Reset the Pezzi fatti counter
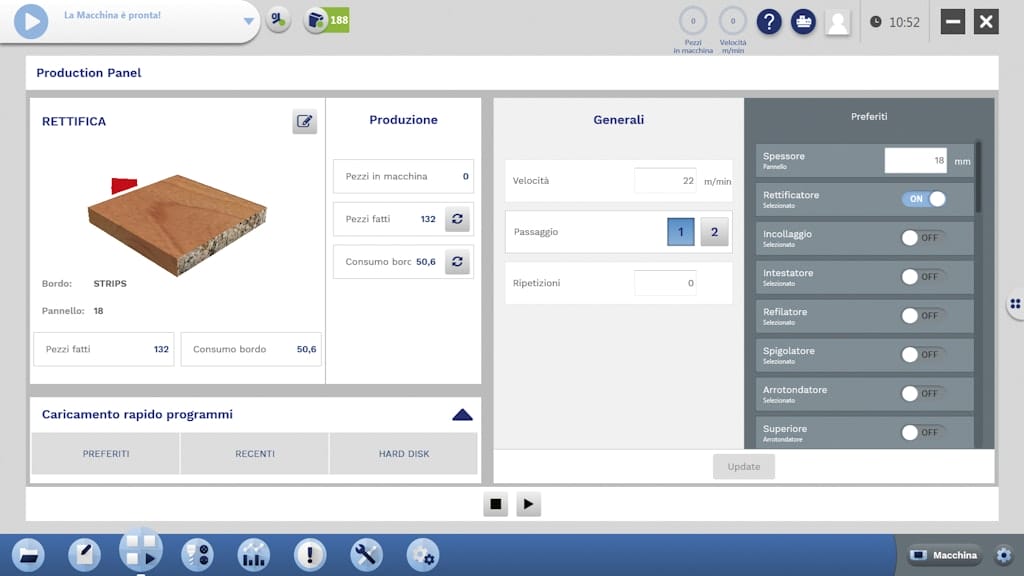1024x576 pixels. pos(457,219)
